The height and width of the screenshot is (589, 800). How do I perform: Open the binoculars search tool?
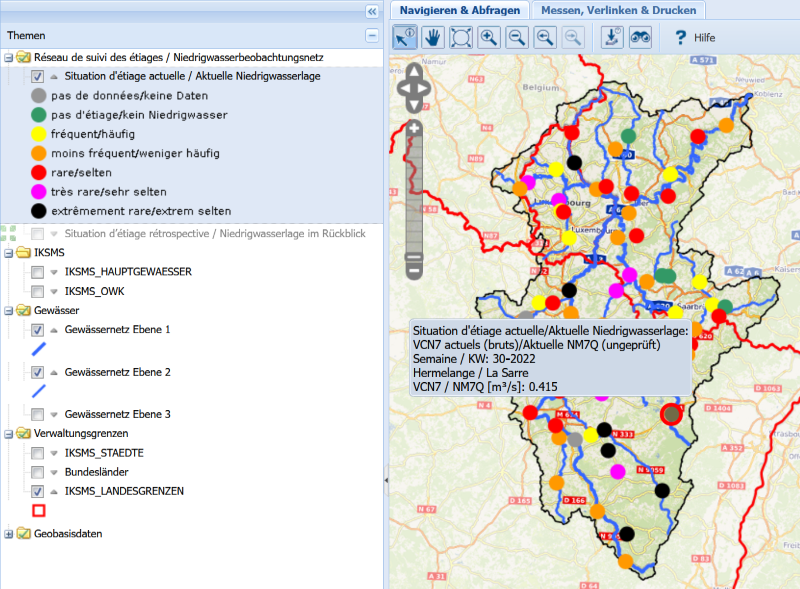click(640, 37)
